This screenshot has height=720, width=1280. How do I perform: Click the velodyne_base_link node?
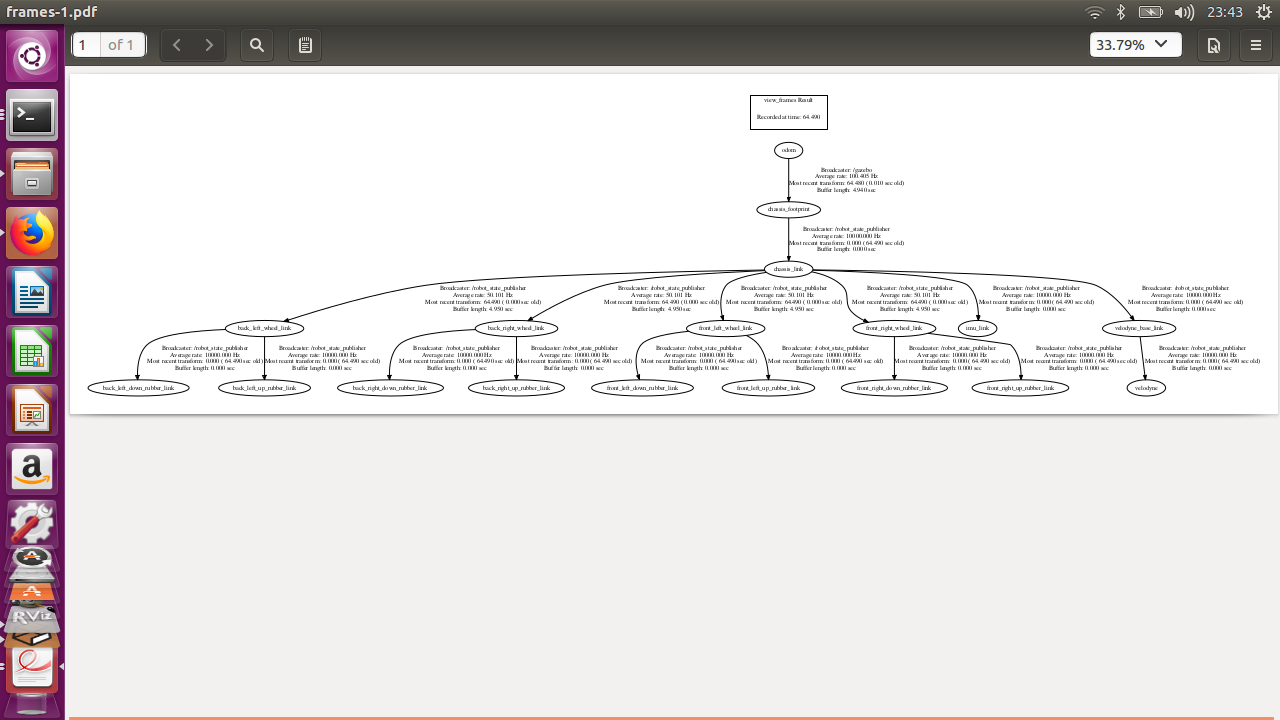[1139, 327]
